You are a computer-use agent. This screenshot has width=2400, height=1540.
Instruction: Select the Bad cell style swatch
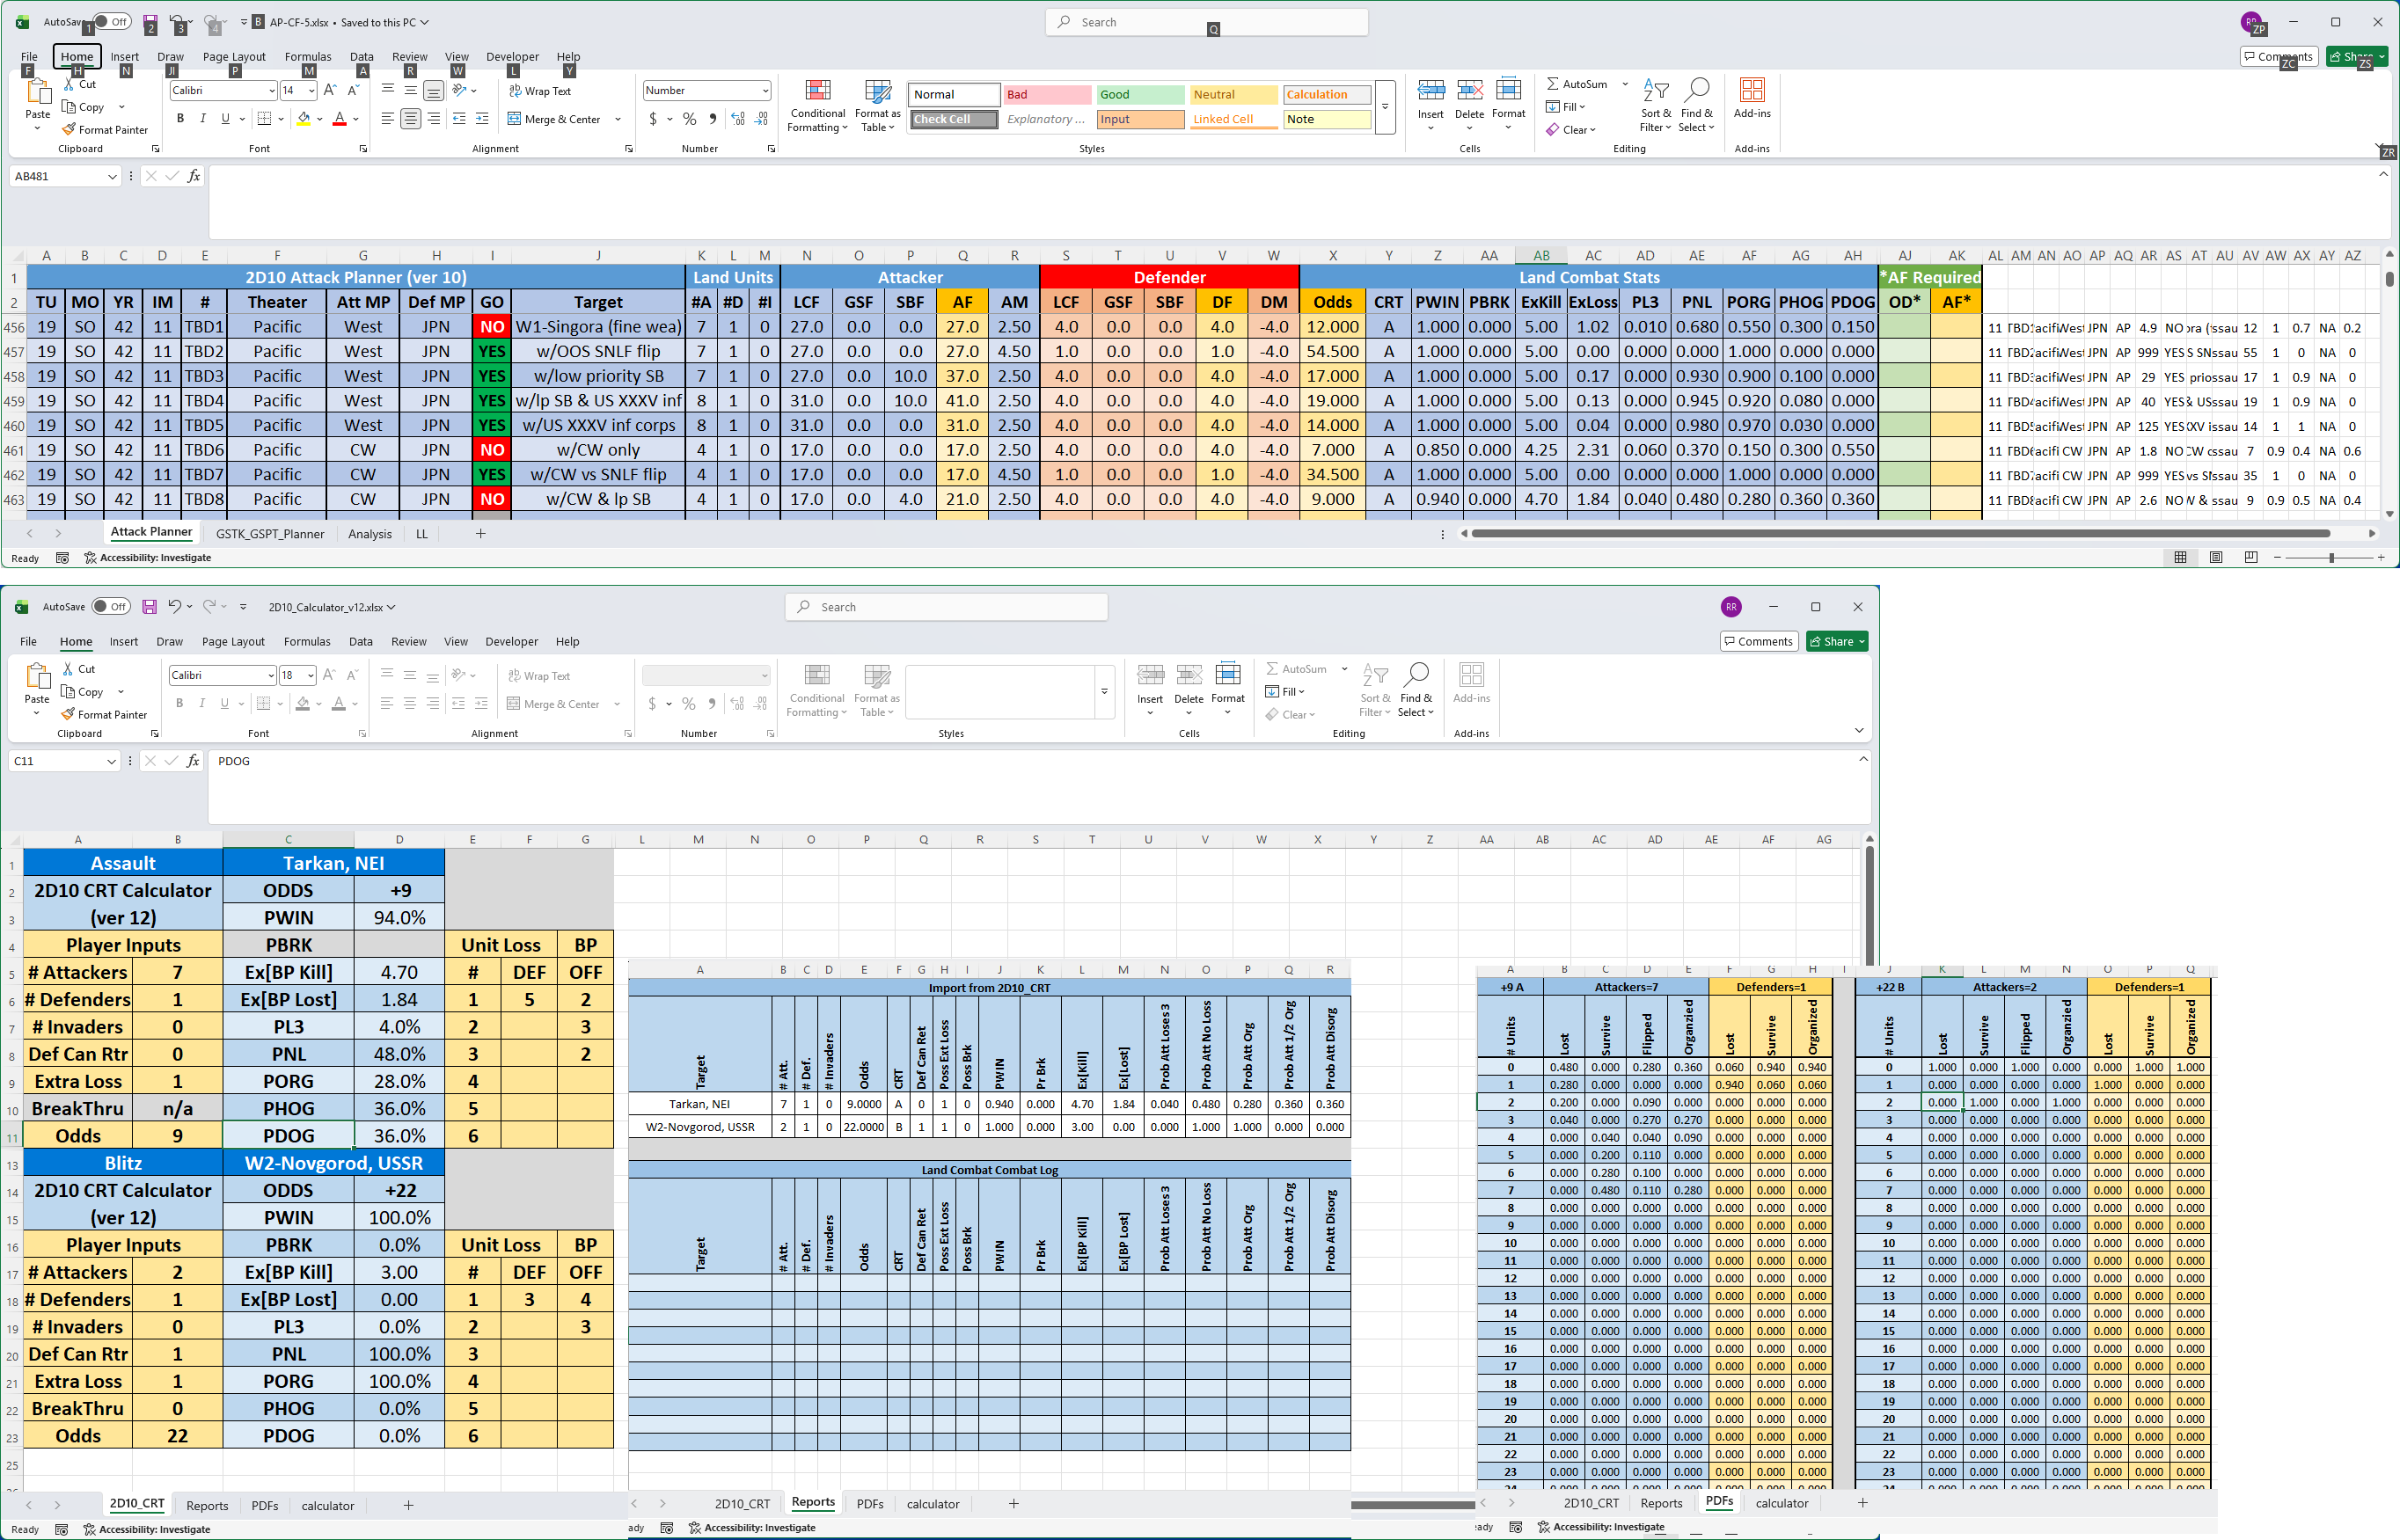pyautogui.click(x=1047, y=95)
